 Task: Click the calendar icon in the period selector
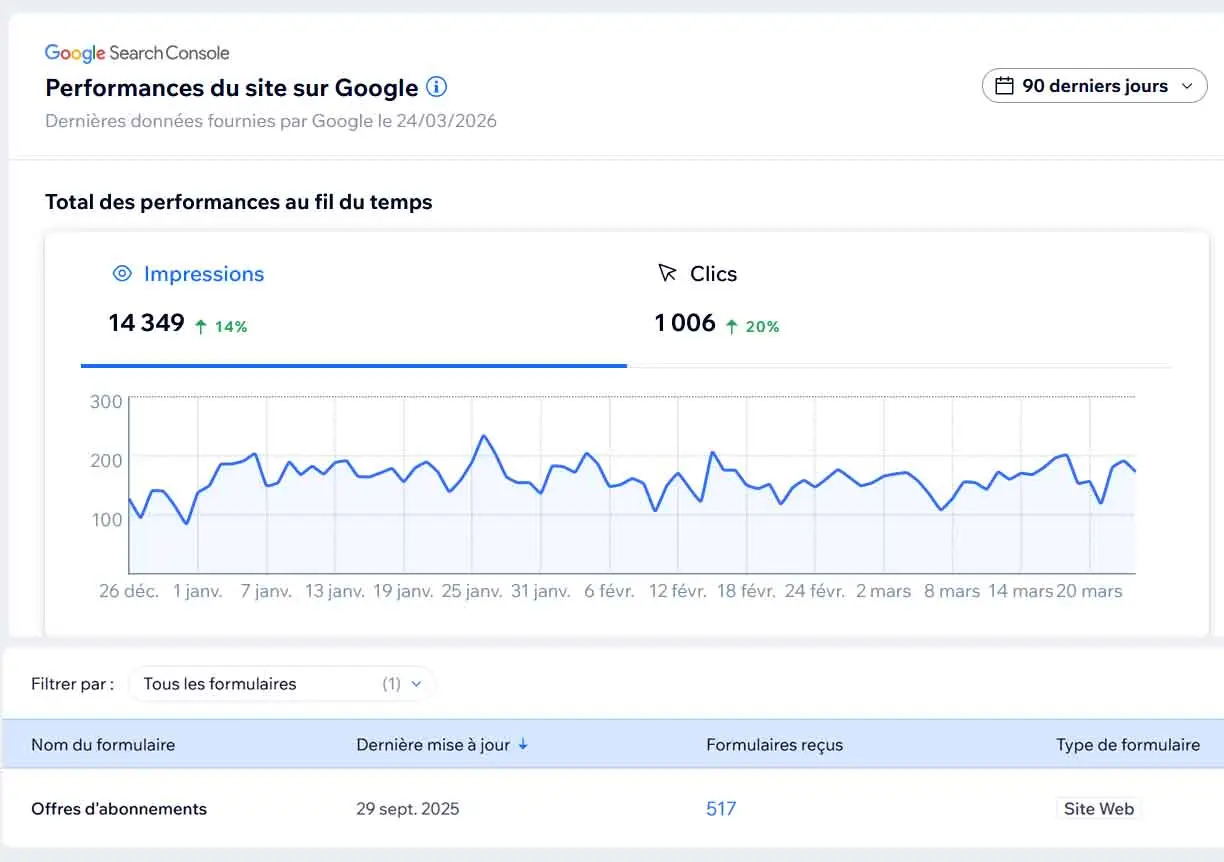(x=1006, y=86)
